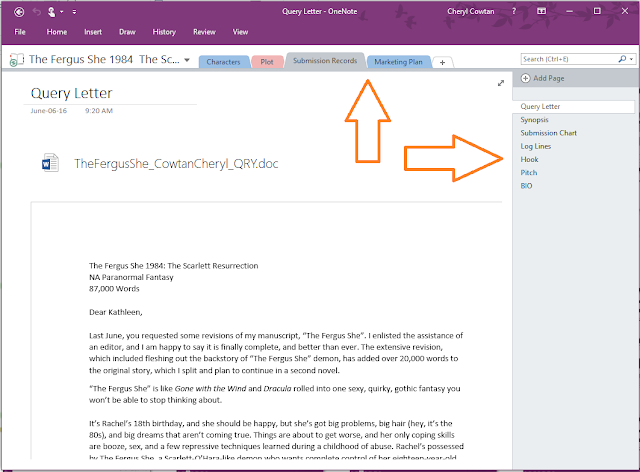Image resolution: width=640 pixels, height=472 pixels.
Task: Open the Touch/Mouse mode dropdown arrow
Action: (62, 12)
